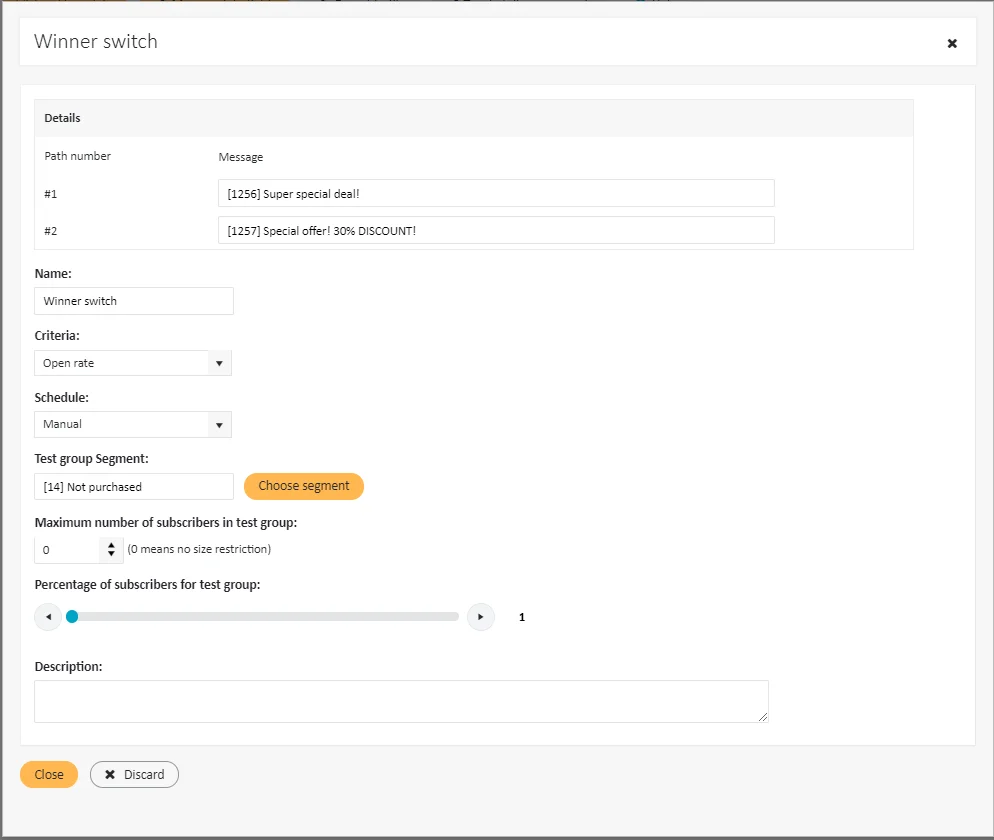Click the Details panel header

[x=474, y=118]
